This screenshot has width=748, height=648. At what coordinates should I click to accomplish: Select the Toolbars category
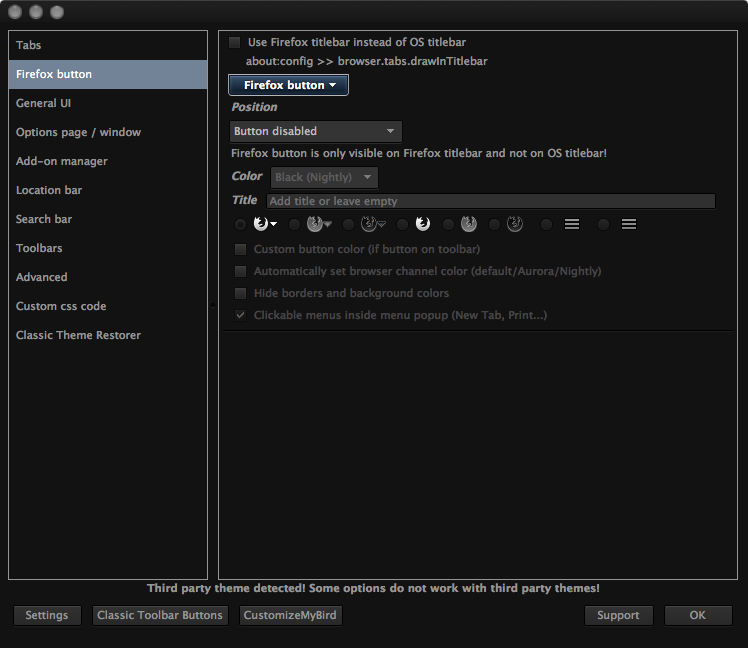pos(108,248)
